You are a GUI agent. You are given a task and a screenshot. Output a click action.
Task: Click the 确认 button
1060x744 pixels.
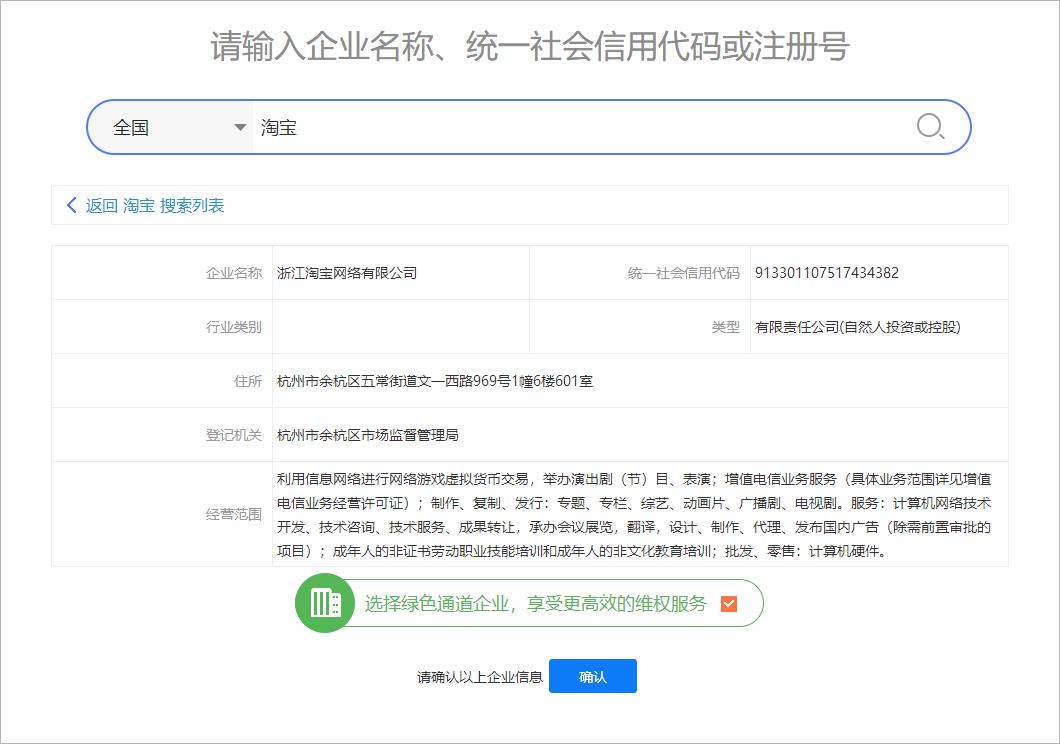[x=593, y=676]
